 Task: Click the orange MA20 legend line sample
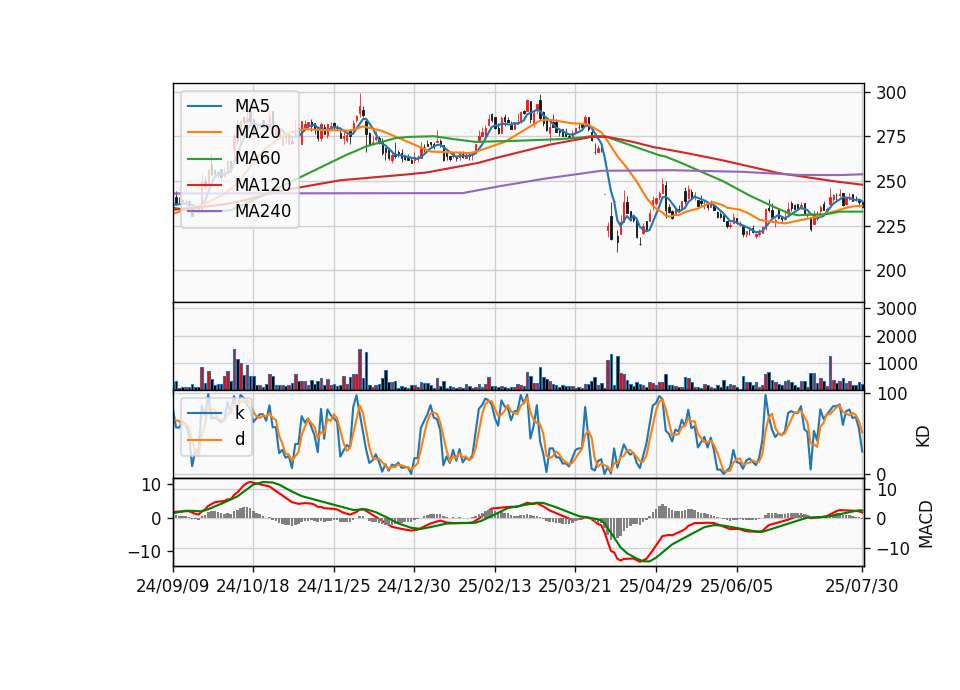click(x=204, y=132)
